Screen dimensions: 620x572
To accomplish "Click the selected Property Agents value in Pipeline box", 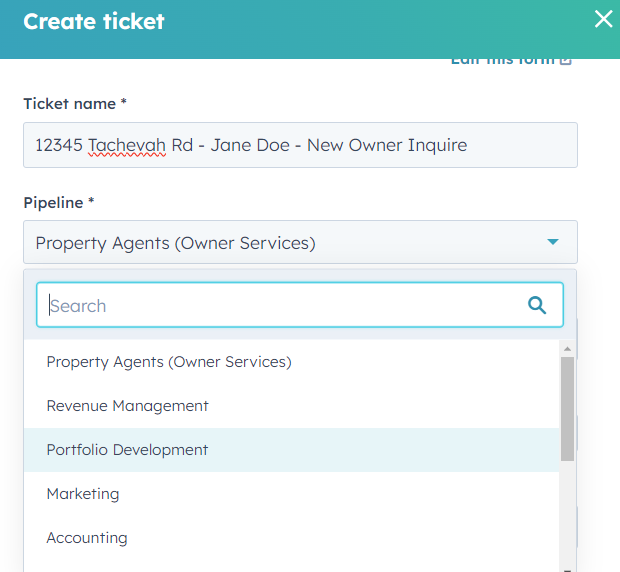I will coord(176,243).
